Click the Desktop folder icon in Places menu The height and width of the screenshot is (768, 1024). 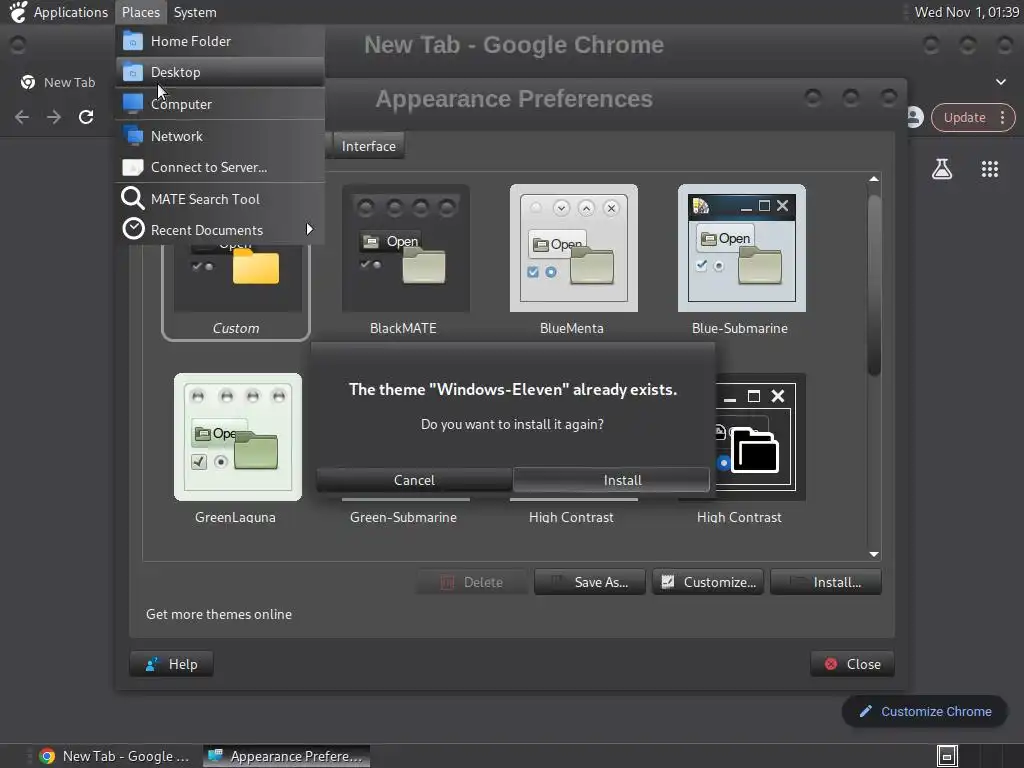[x=133, y=72]
